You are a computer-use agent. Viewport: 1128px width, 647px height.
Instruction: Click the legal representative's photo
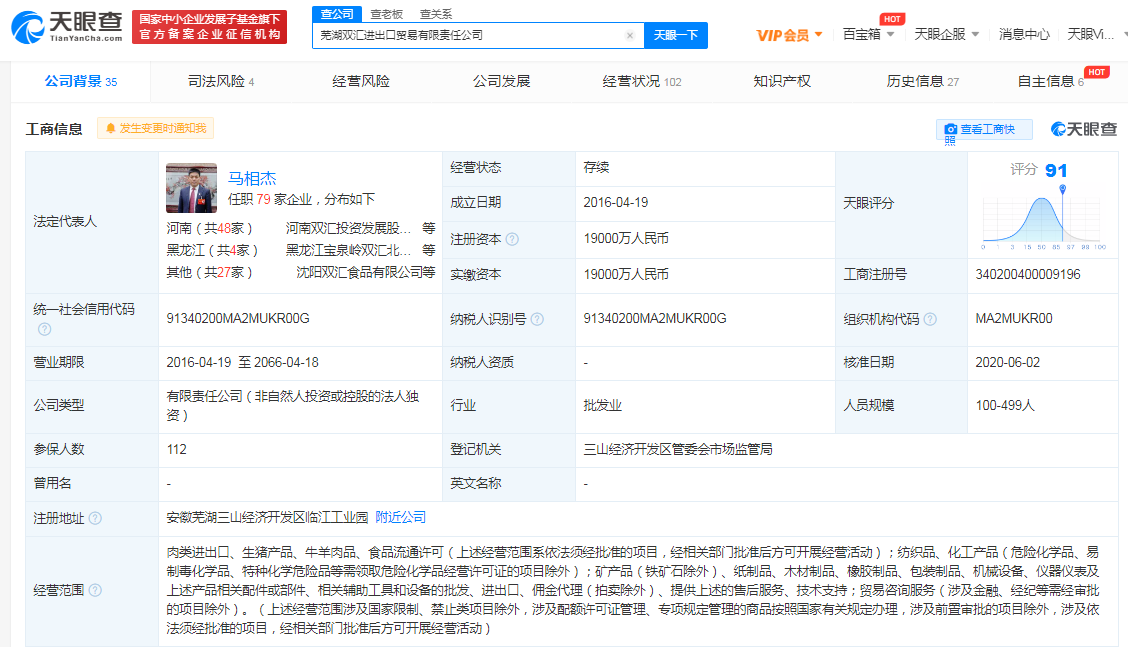pyautogui.click(x=191, y=188)
